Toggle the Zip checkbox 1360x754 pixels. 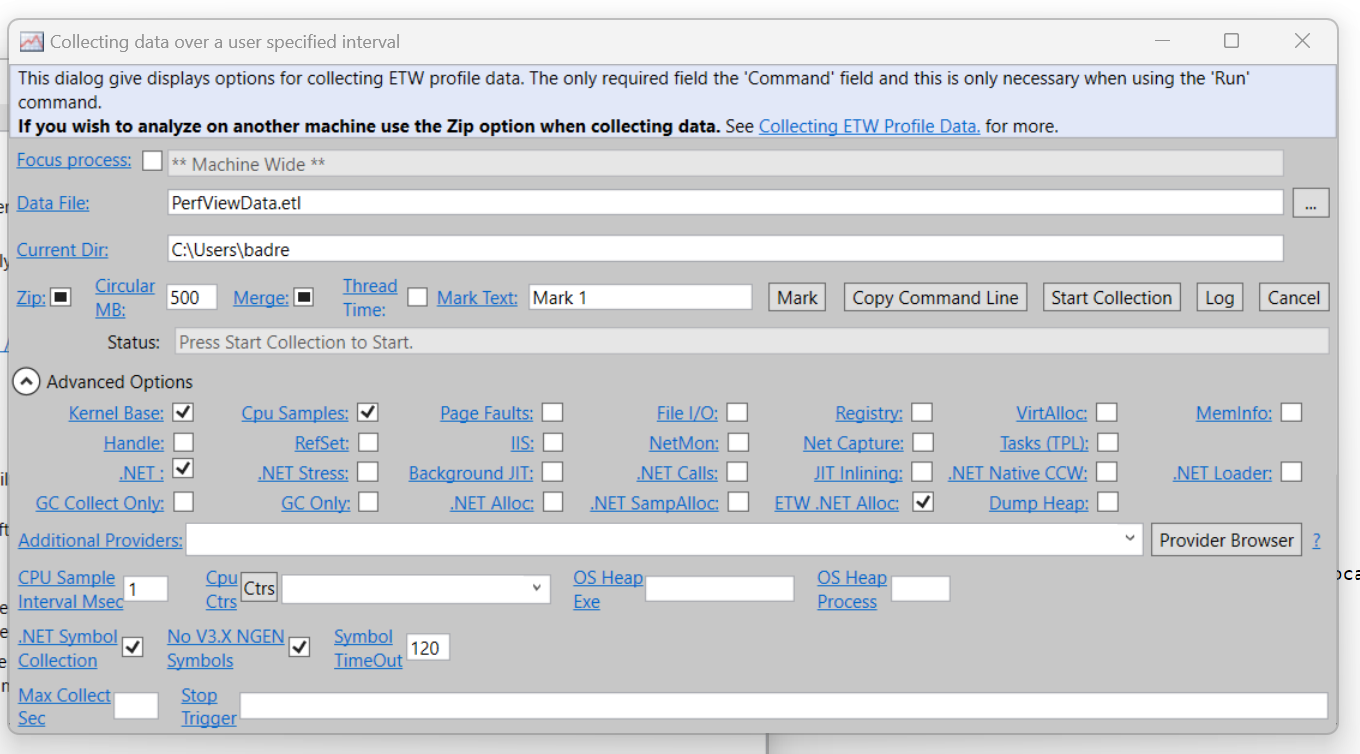[x=61, y=297]
